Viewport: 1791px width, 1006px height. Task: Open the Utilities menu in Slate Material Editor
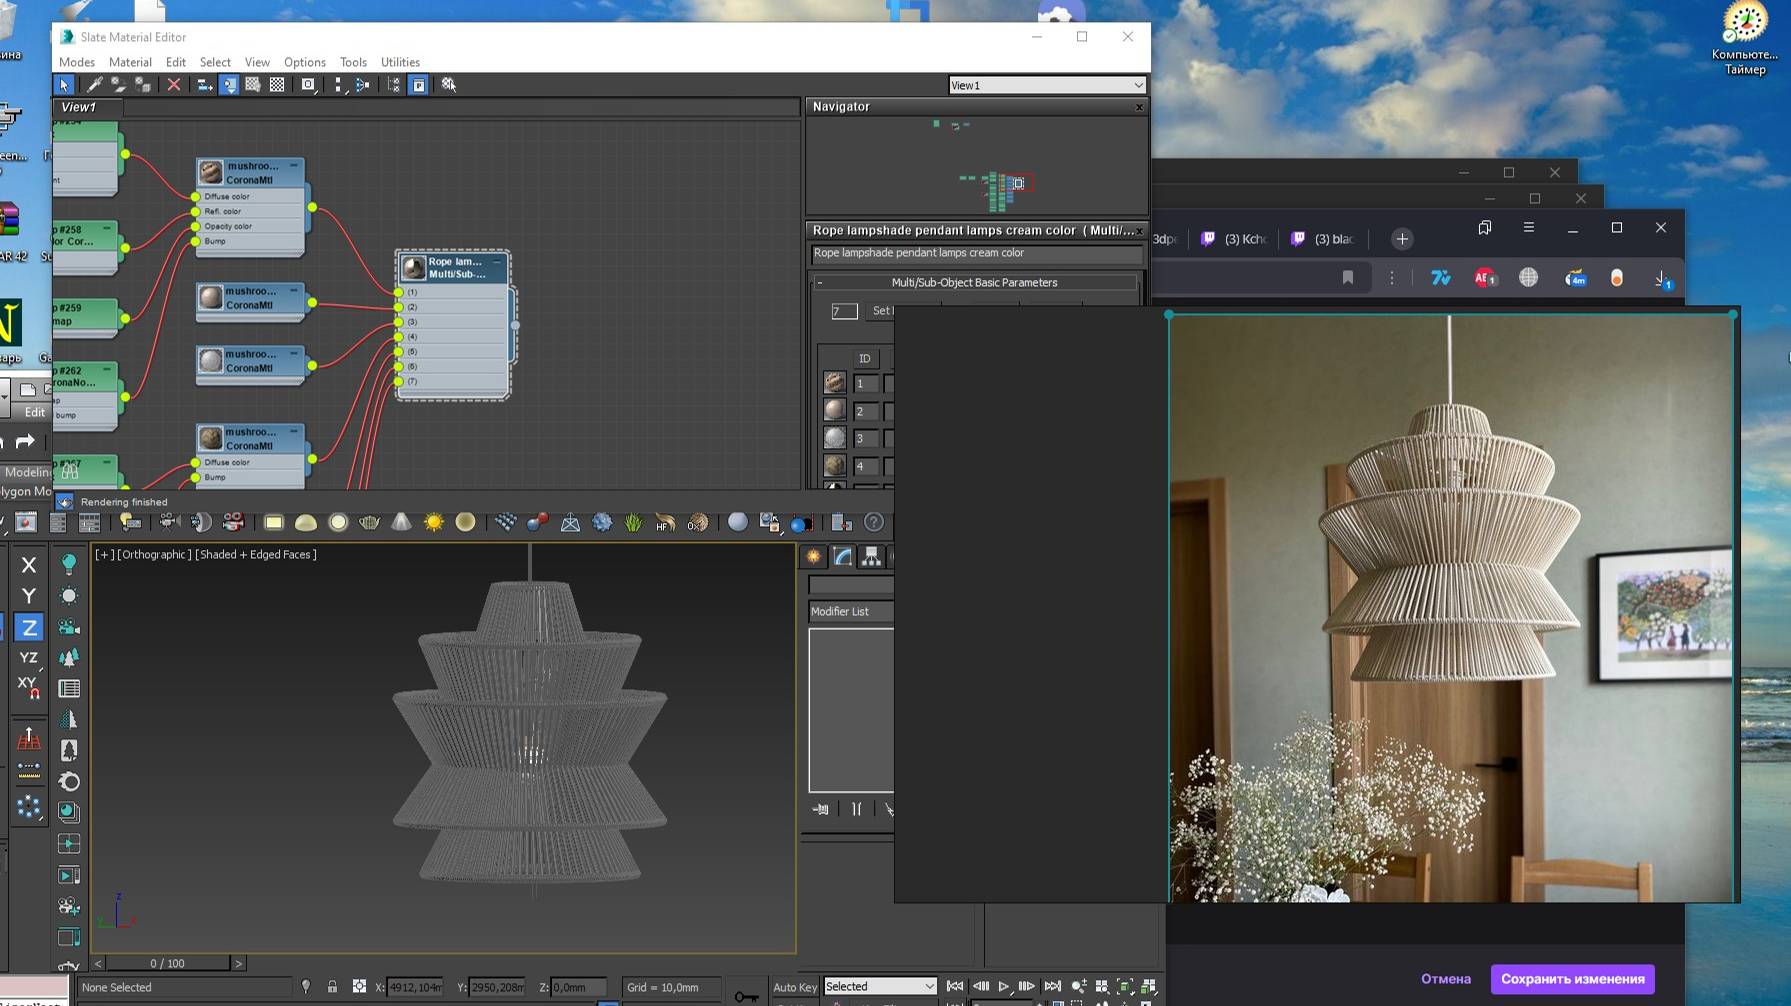pyautogui.click(x=400, y=61)
